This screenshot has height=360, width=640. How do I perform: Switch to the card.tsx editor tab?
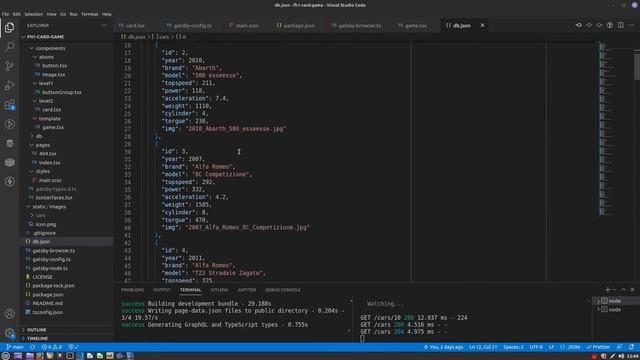(x=134, y=25)
